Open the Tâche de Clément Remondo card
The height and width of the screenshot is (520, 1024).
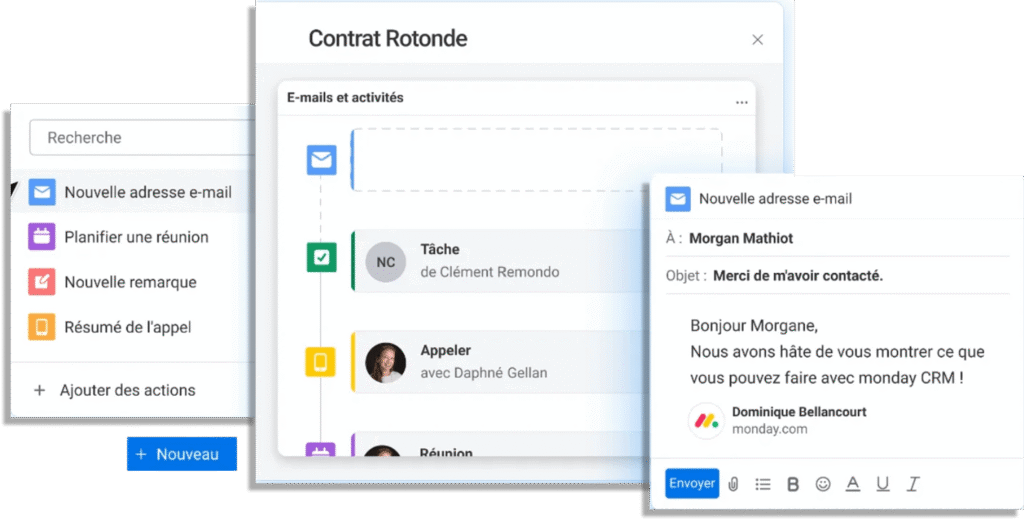coord(500,260)
